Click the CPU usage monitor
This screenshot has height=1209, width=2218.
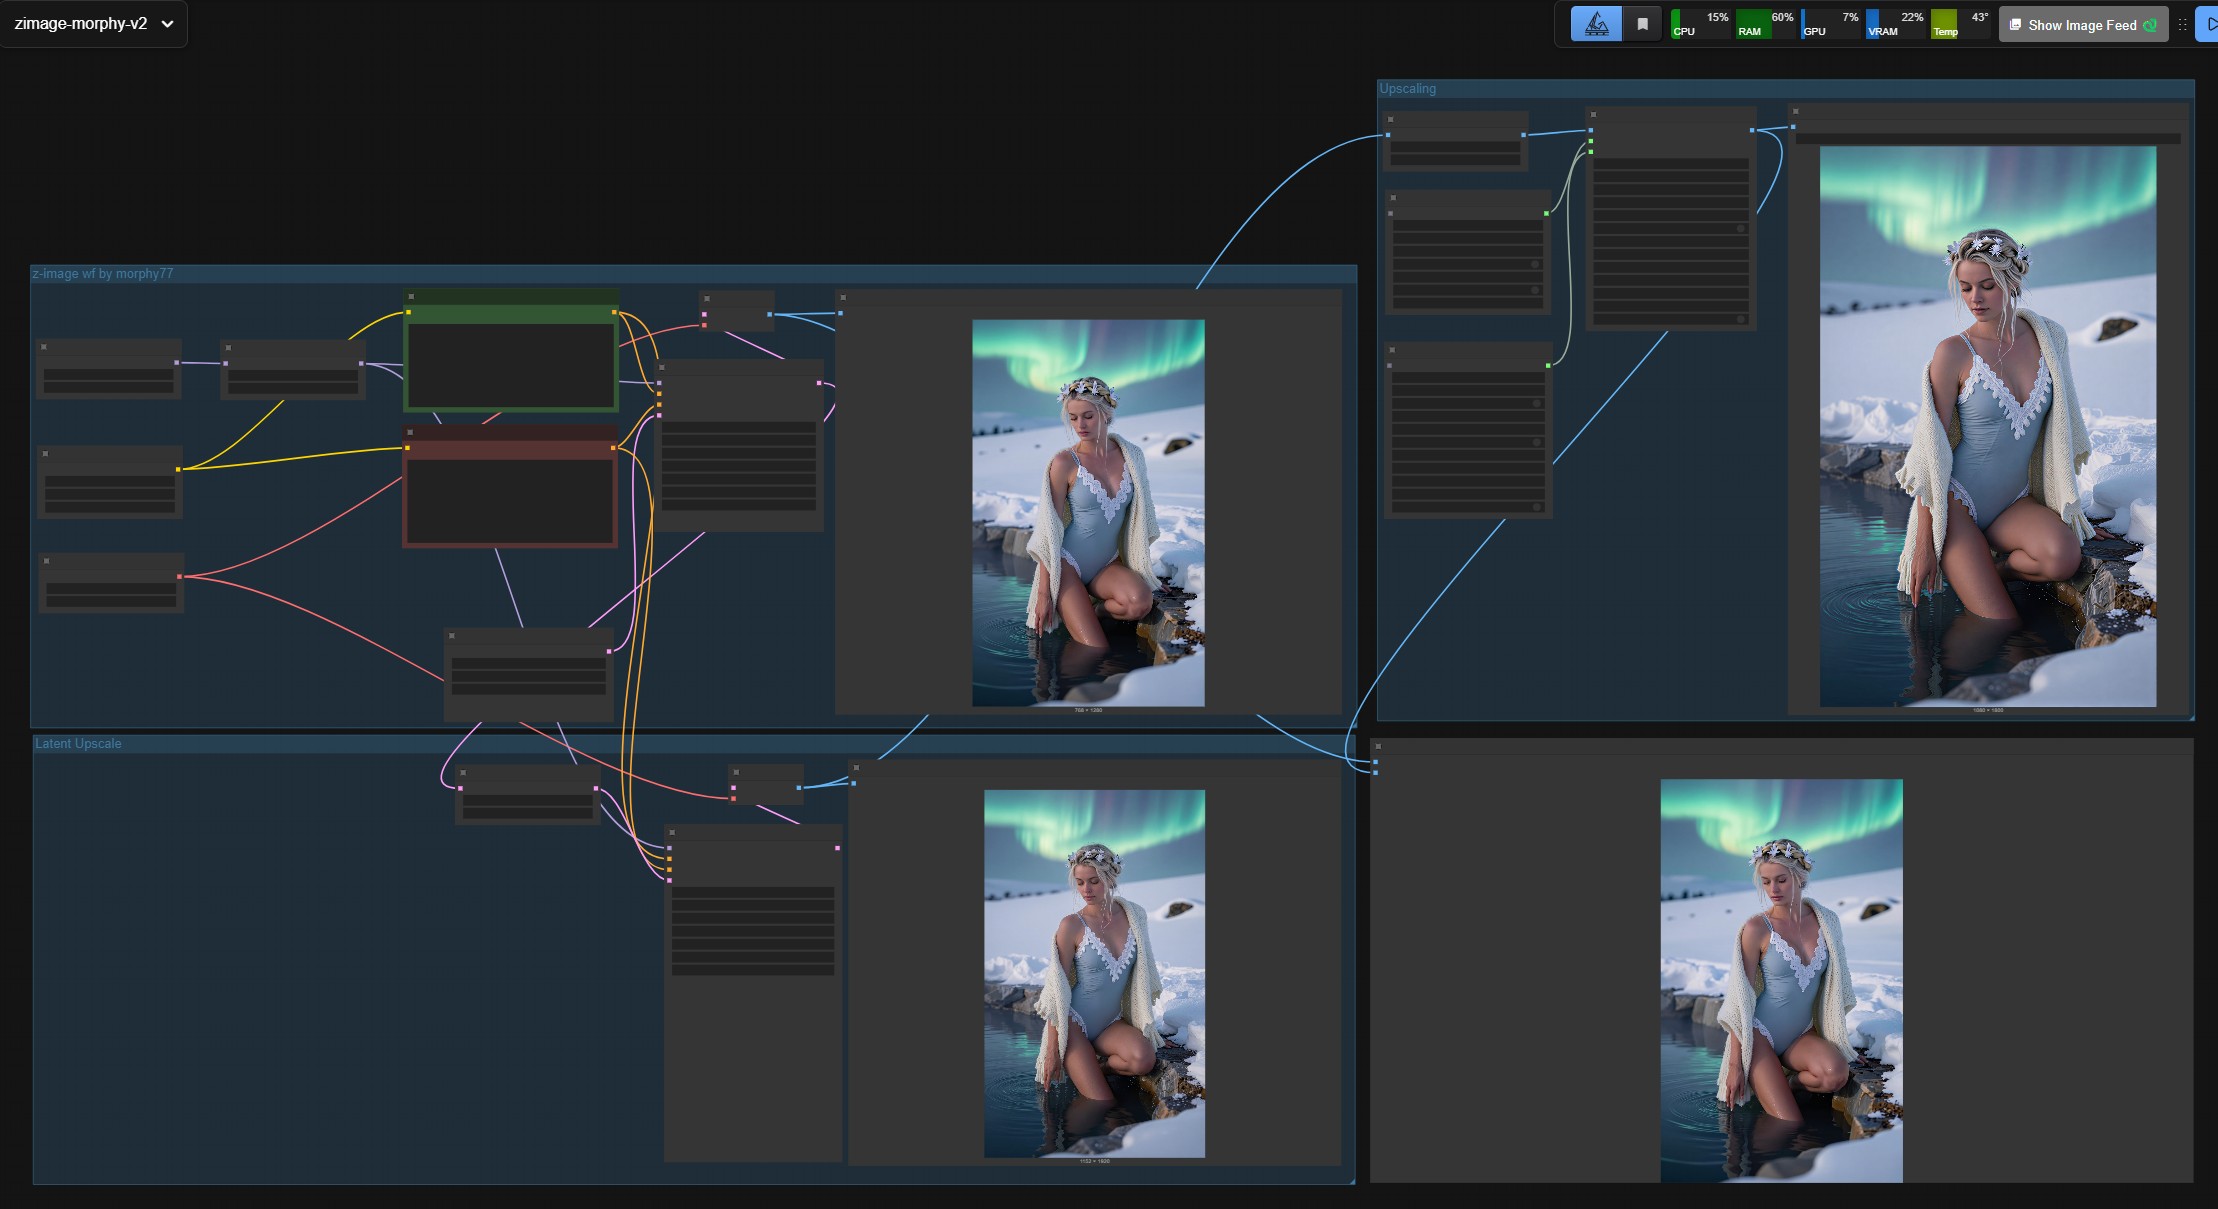[1700, 24]
